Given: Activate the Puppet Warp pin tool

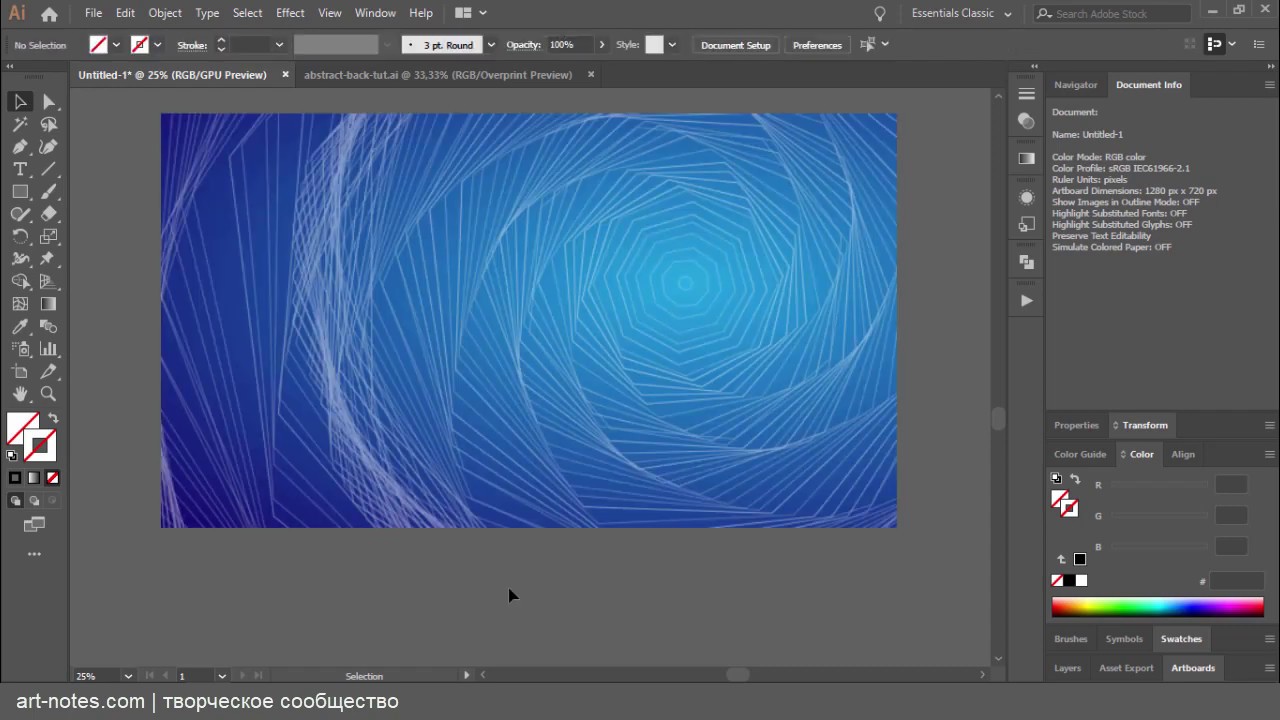Looking at the screenshot, I should (x=48, y=259).
